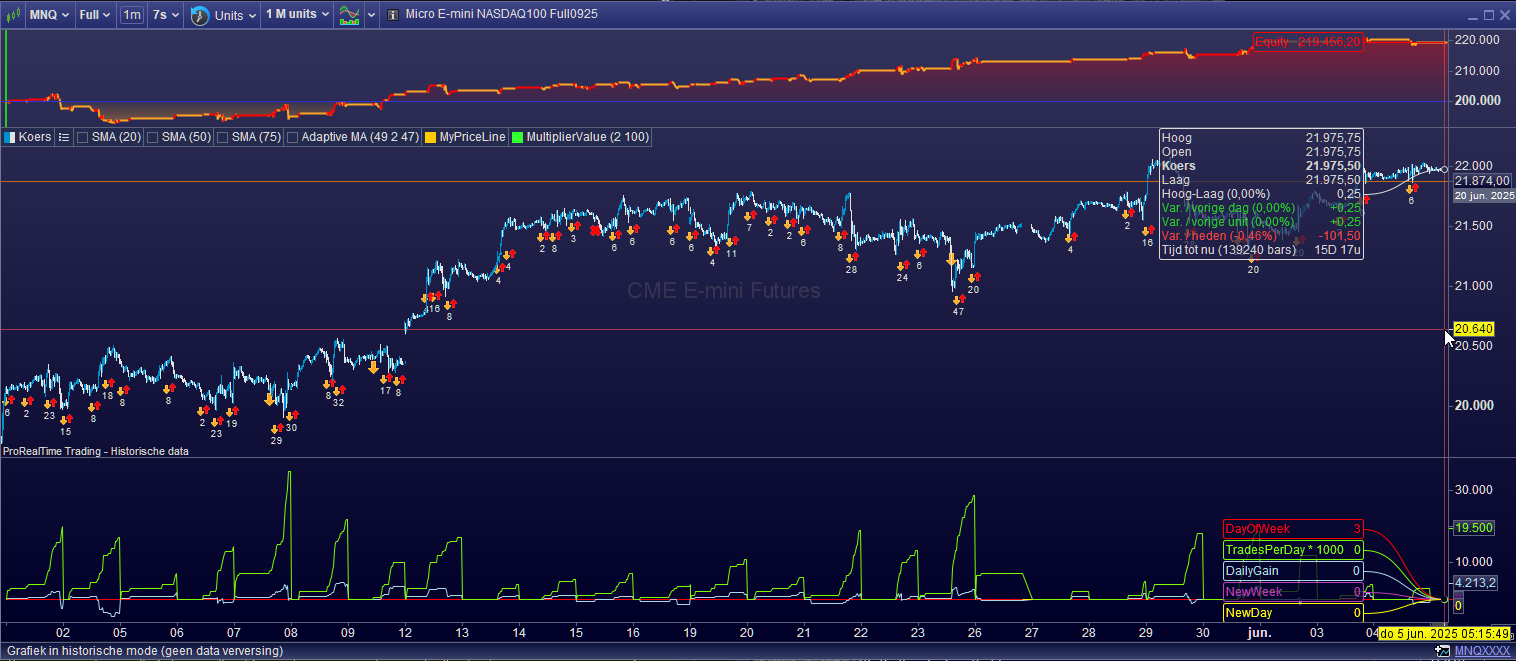Image resolution: width=1516 pixels, height=661 pixels.
Task: Click the indicators and strategies icon
Action: click(349, 15)
